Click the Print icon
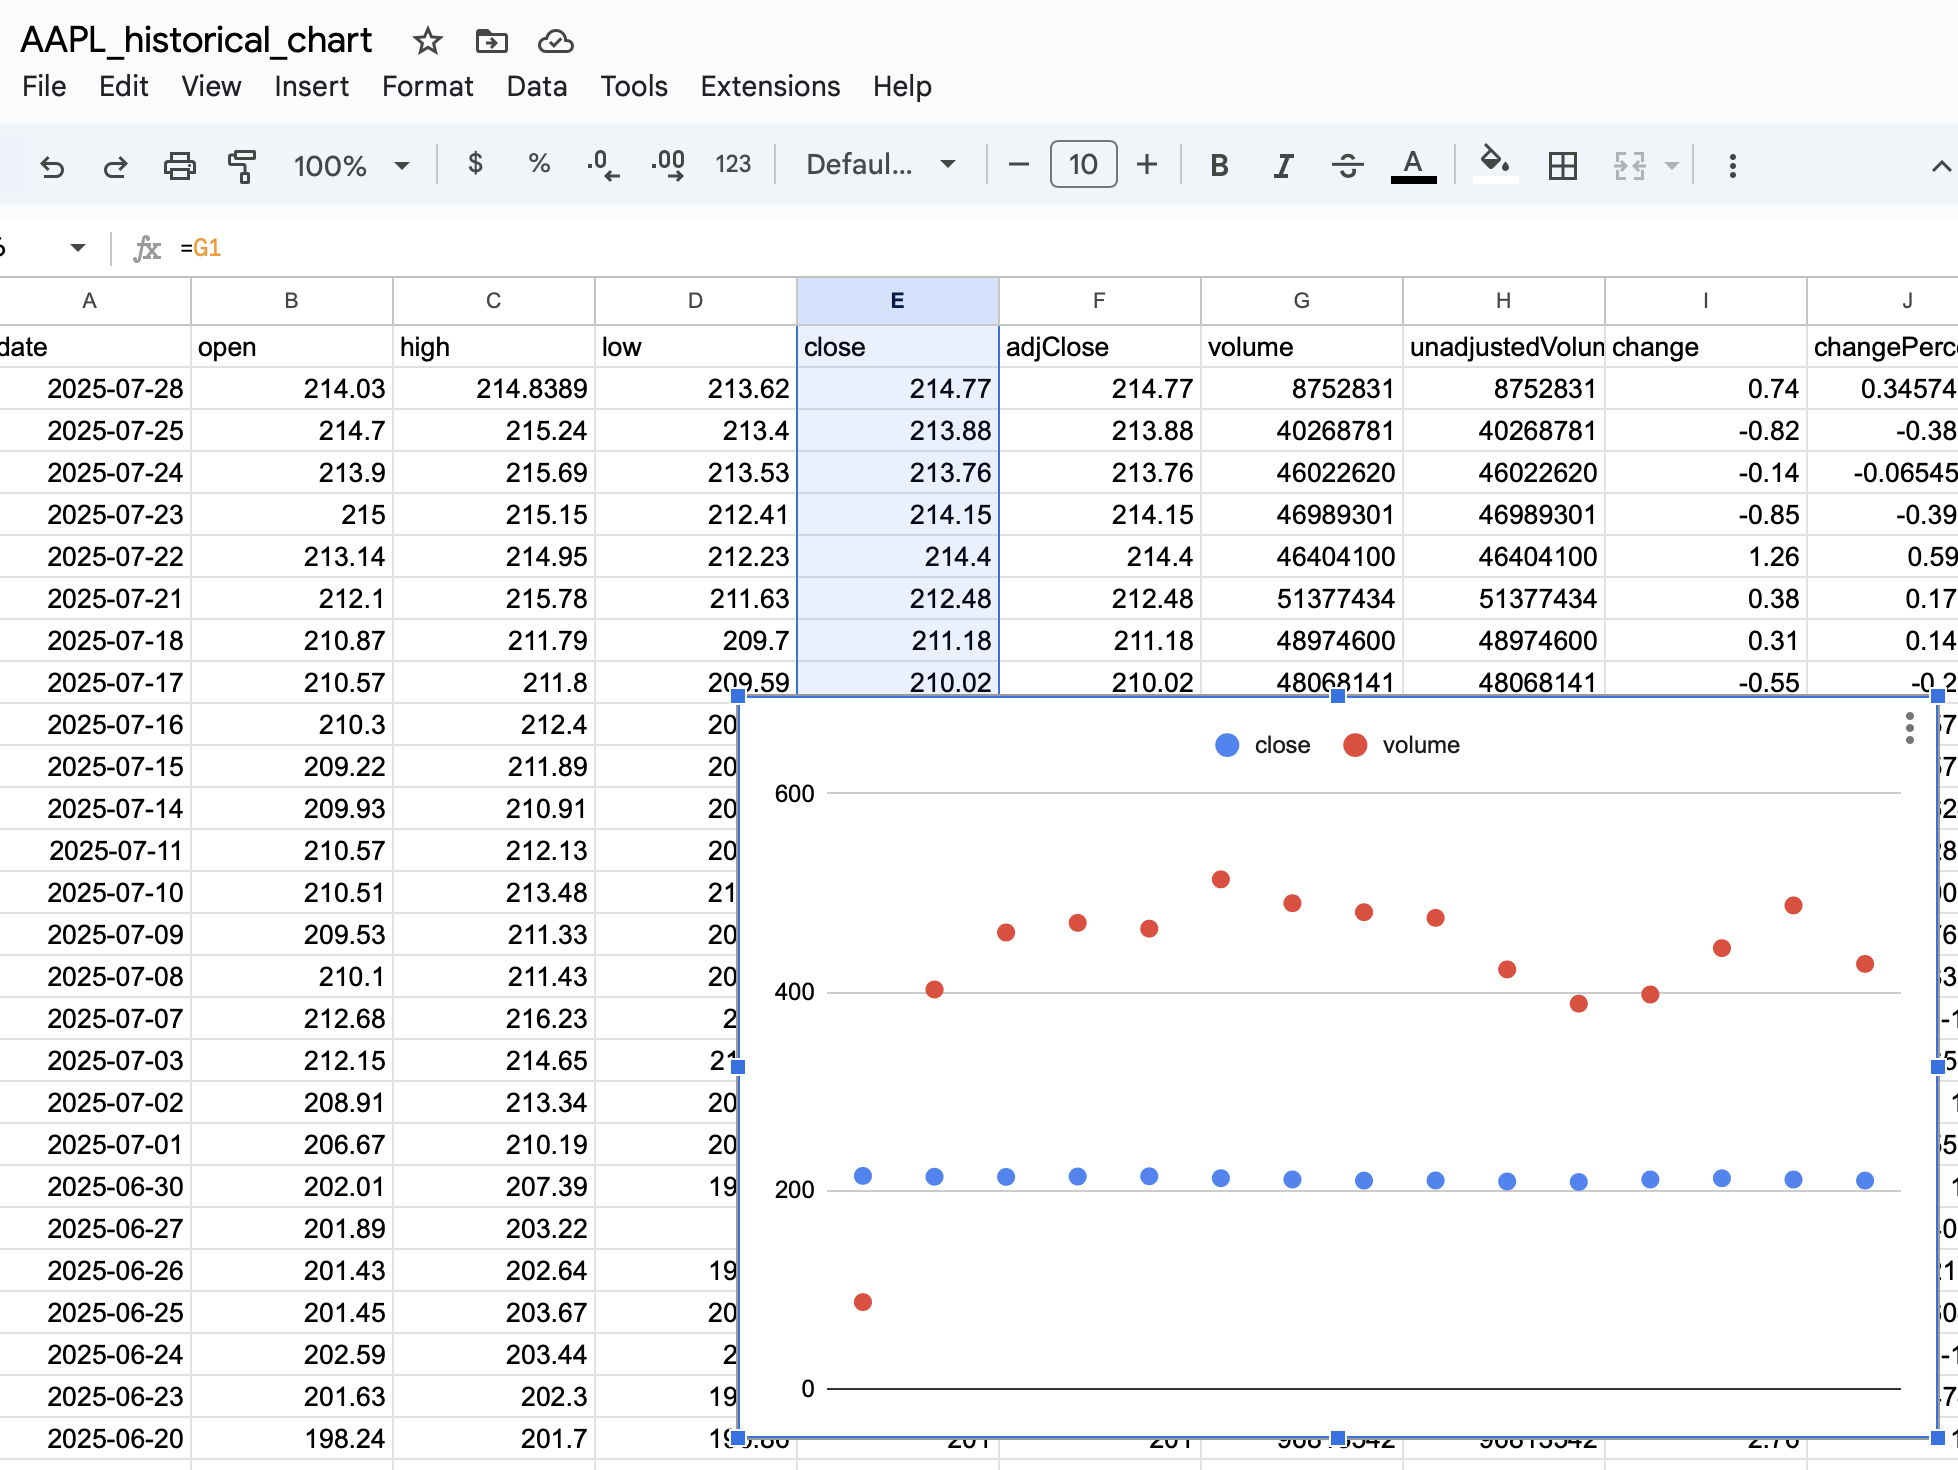 click(x=180, y=166)
